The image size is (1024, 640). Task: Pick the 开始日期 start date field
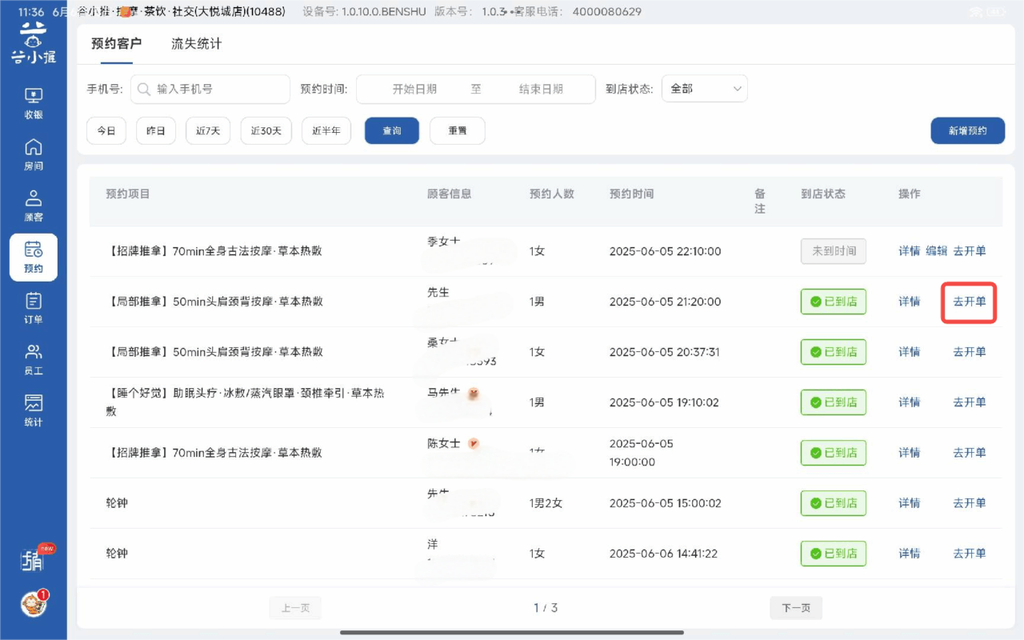click(x=414, y=89)
